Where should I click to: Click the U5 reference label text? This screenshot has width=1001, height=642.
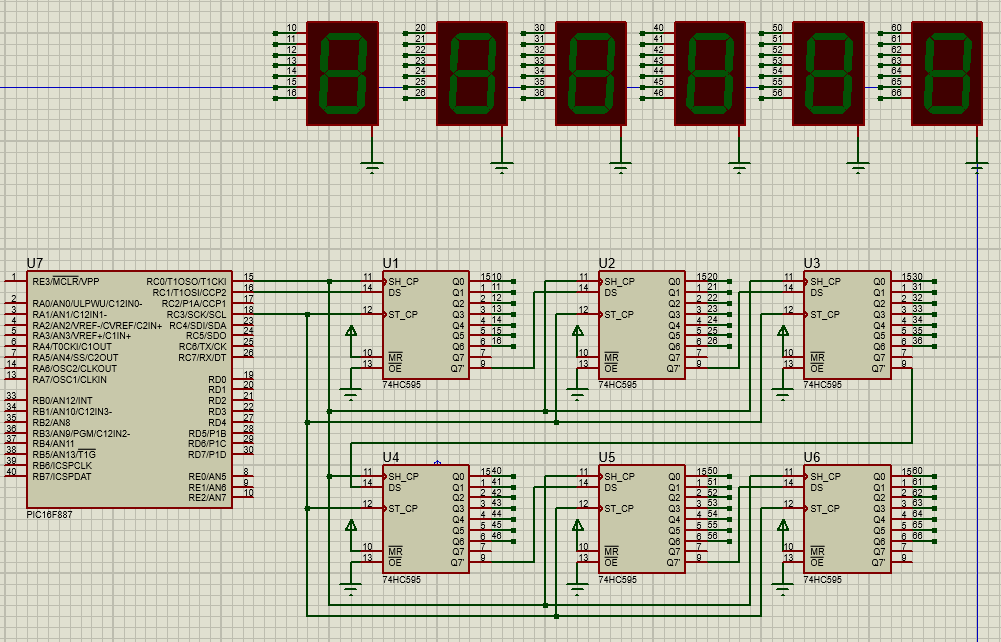[x=607, y=457]
